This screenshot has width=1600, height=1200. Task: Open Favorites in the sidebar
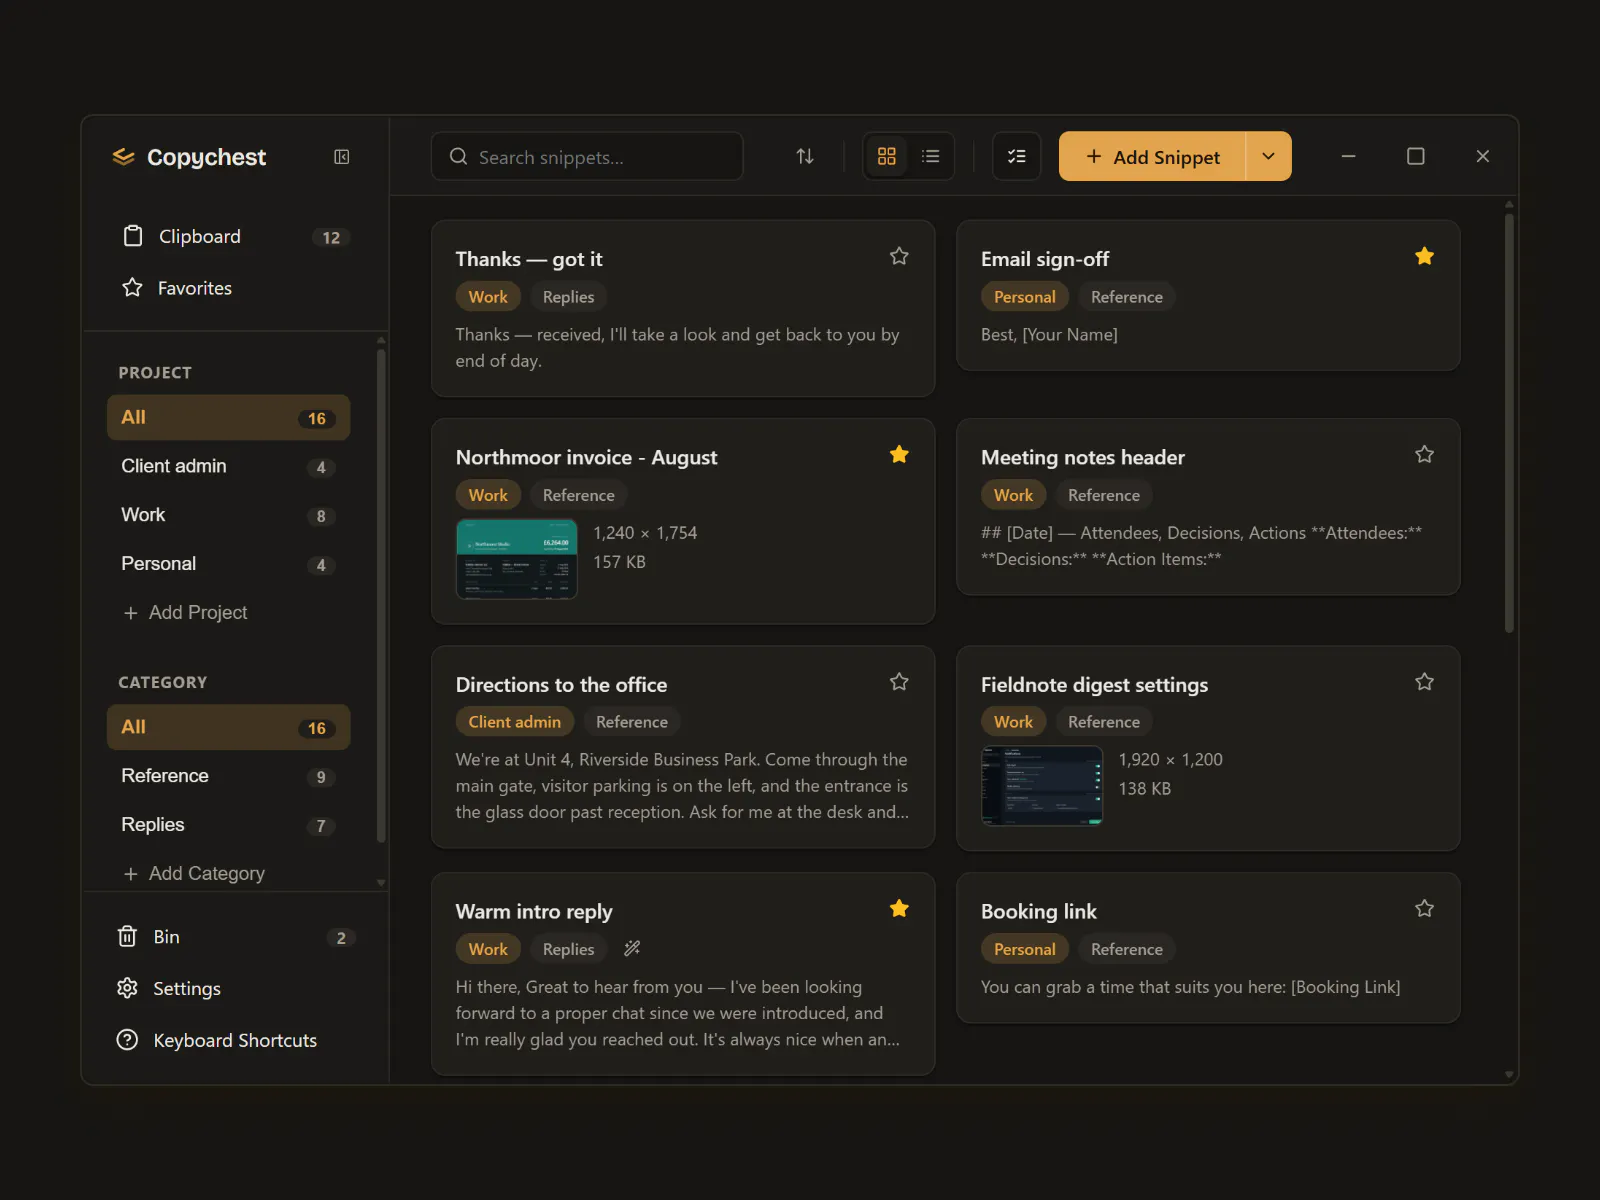pos(229,288)
